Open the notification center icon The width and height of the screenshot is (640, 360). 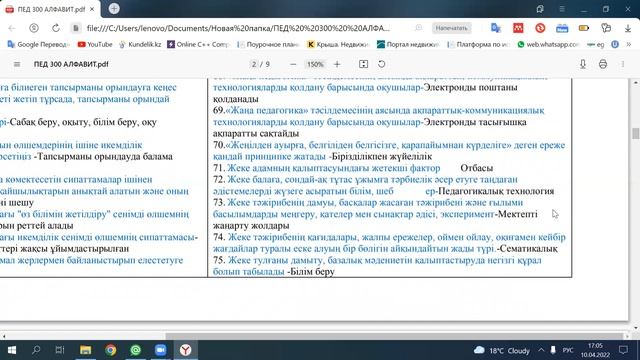click(x=623, y=350)
